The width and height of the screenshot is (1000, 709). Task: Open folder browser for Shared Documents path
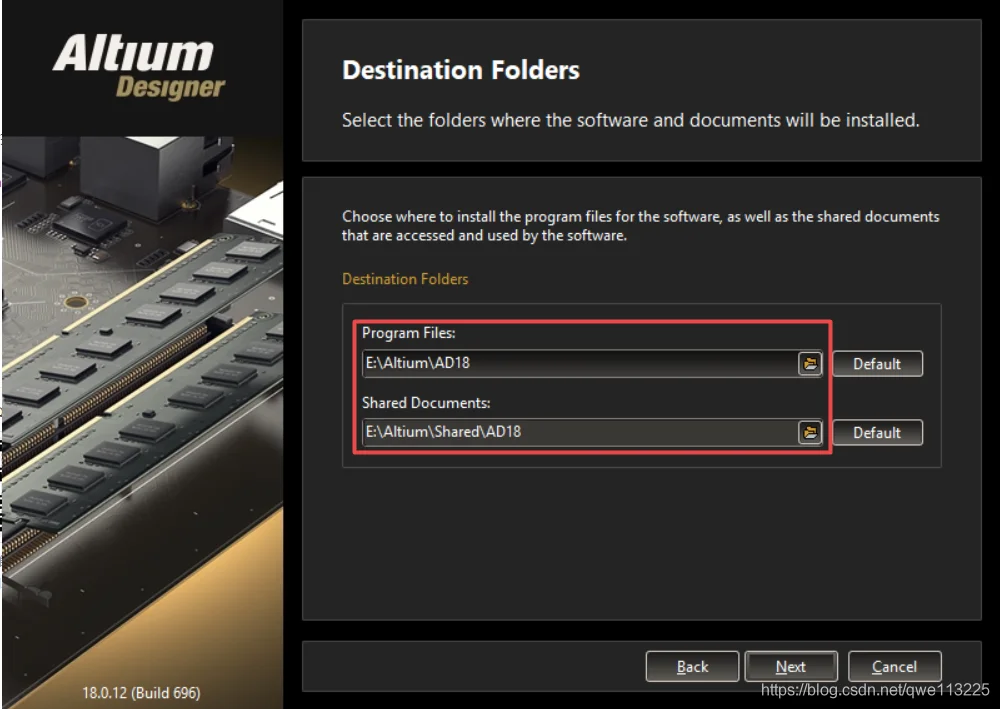click(x=810, y=432)
